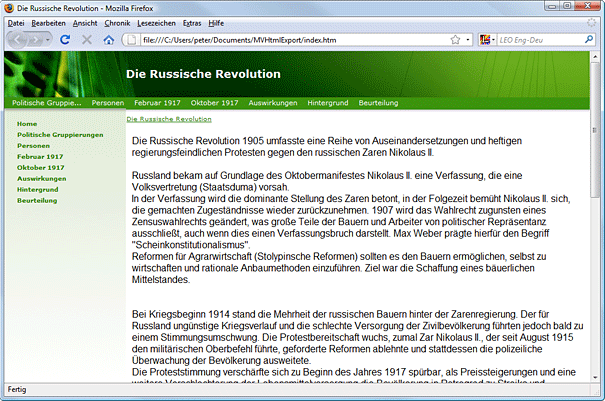
Task: Maximize the Firefox window
Action: (567, 6)
